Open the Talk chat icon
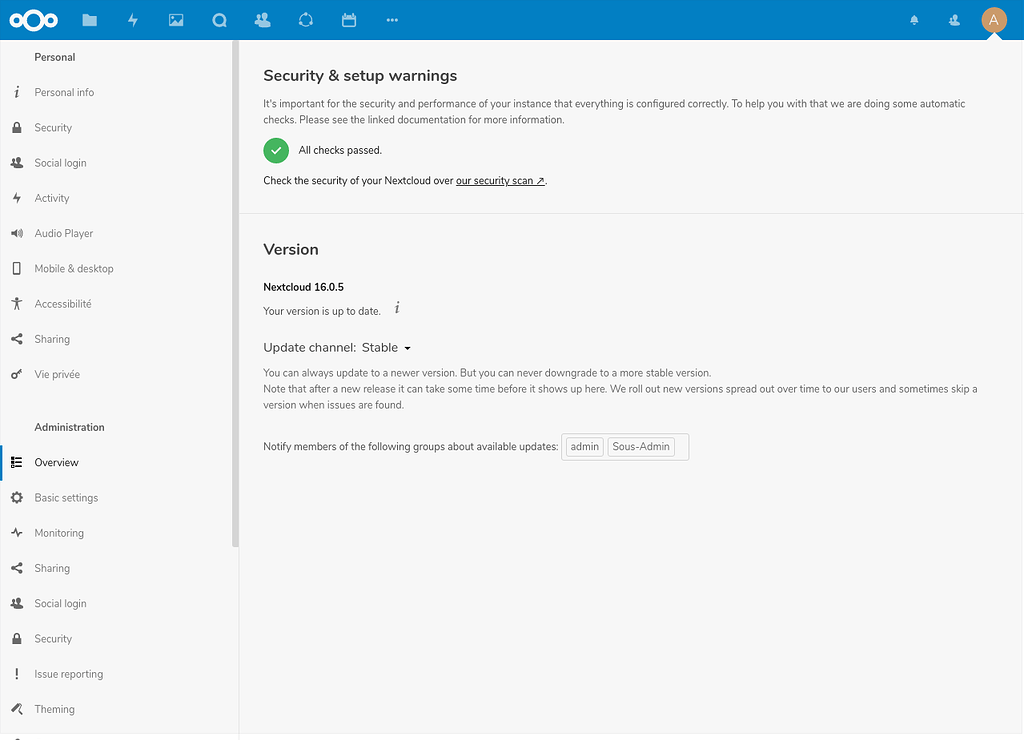Viewport: 1024px width, 740px height. pos(219,20)
